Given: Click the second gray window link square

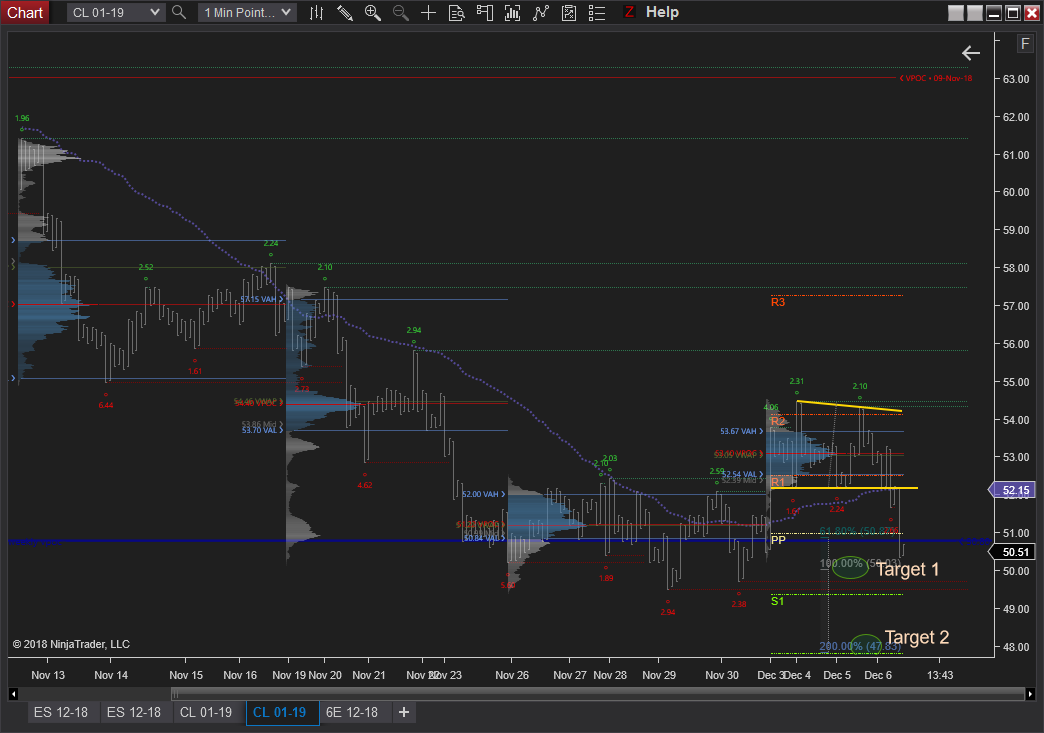Looking at the screenshot, I should coord(975,13).
